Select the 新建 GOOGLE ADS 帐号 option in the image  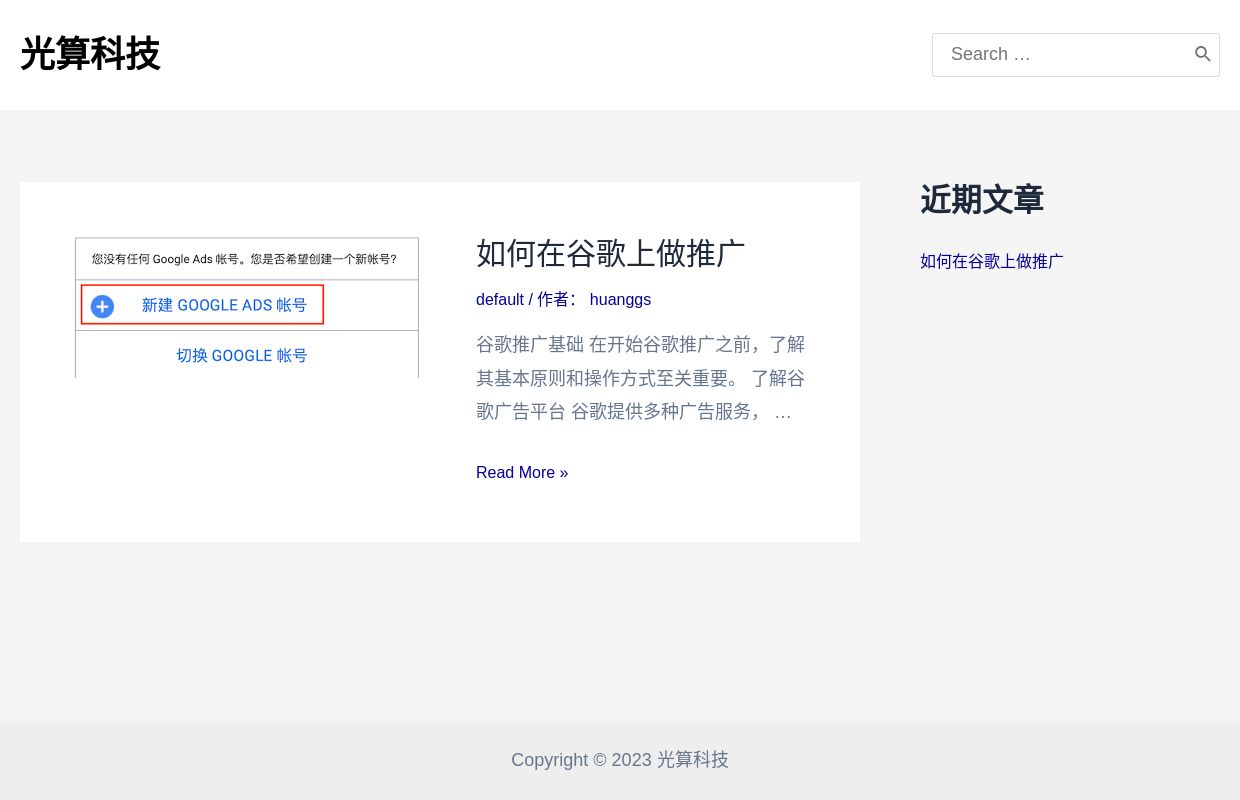point(224,305)
